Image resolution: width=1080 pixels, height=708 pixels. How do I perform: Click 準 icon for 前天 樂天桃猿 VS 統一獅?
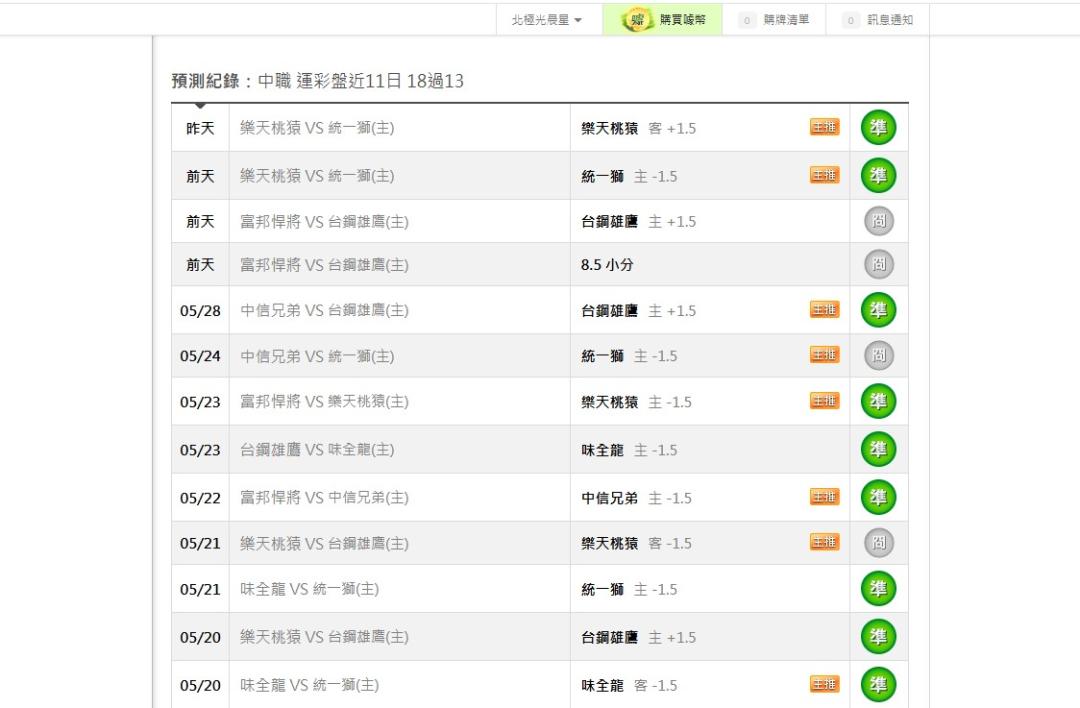[x=878, y=176]
